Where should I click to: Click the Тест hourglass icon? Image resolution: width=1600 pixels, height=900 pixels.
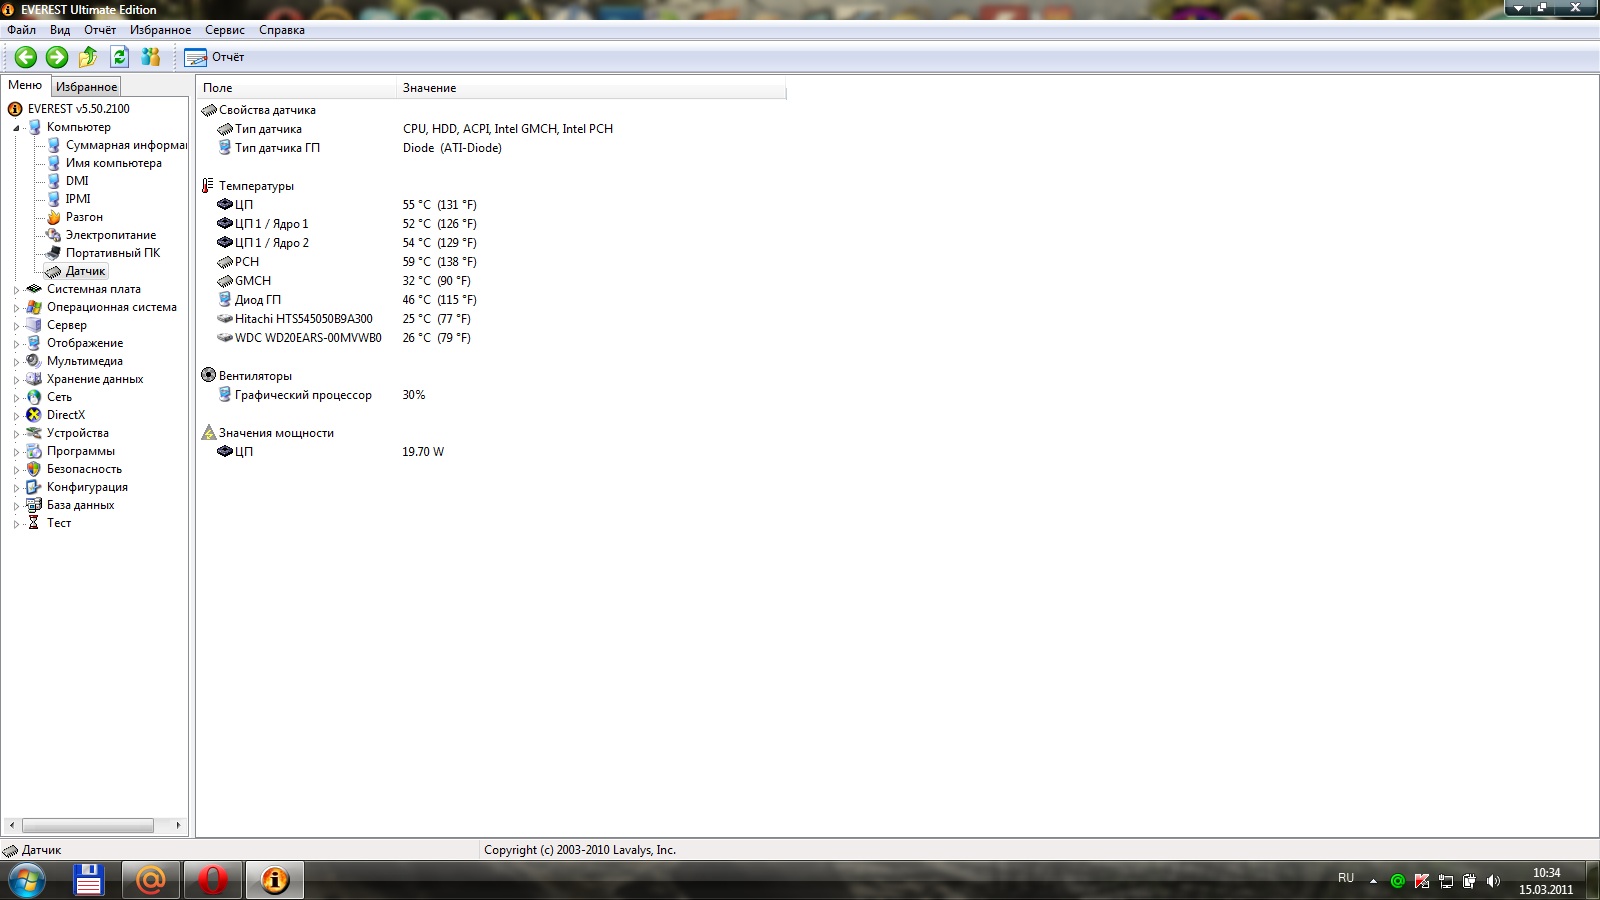tap(34, 523)
